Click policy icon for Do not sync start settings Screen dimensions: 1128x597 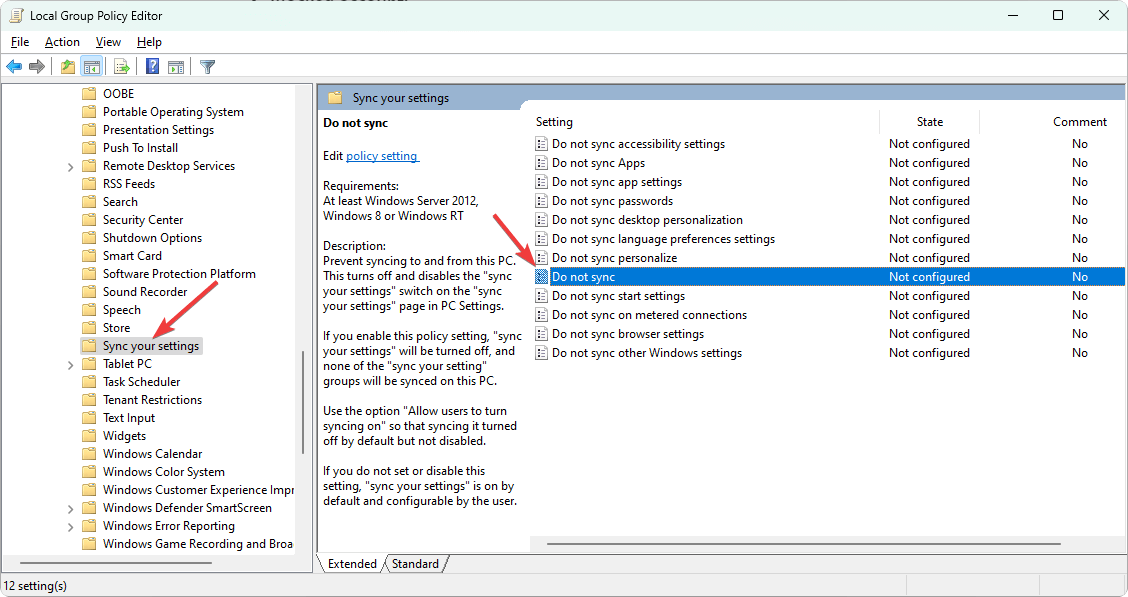tap(542, 296)
